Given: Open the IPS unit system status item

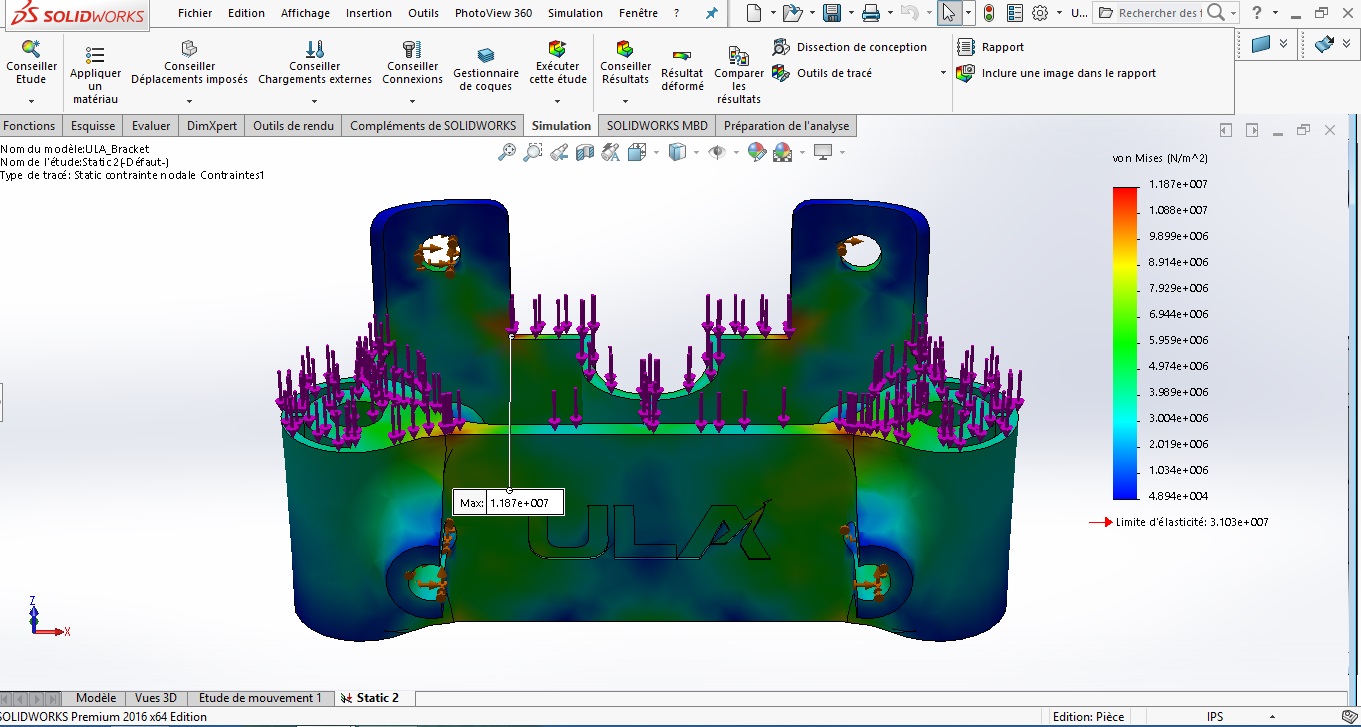Looking at the screenshot, I should 1215,717.
